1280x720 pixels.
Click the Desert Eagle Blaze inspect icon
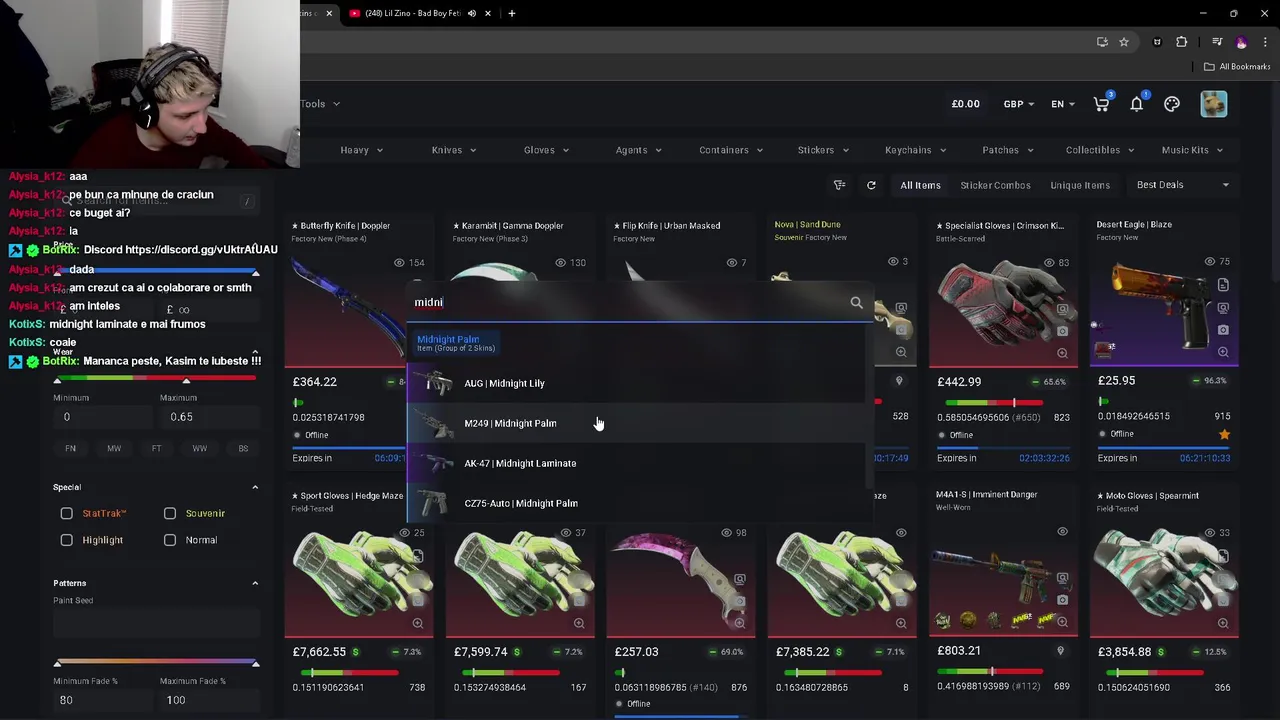[1223, 308]
